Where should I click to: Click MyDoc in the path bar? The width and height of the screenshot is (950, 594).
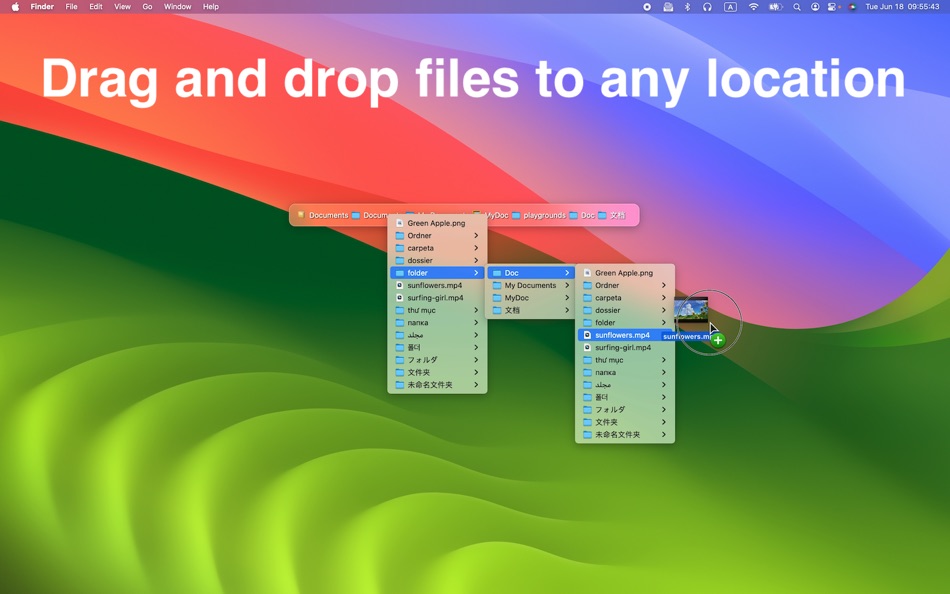(497, 215)
